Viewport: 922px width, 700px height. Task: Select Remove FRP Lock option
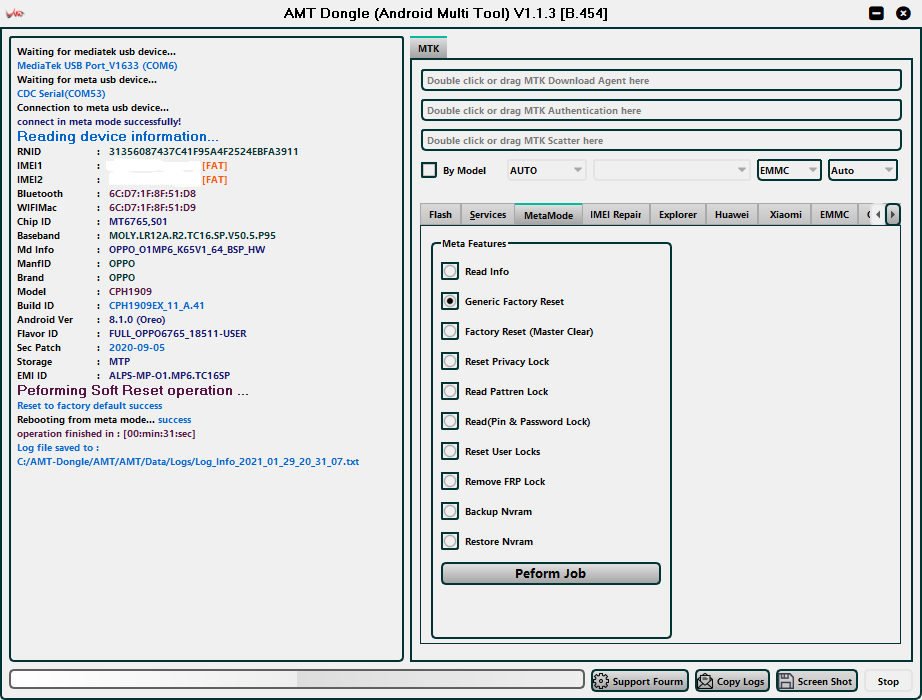(450, 481)
